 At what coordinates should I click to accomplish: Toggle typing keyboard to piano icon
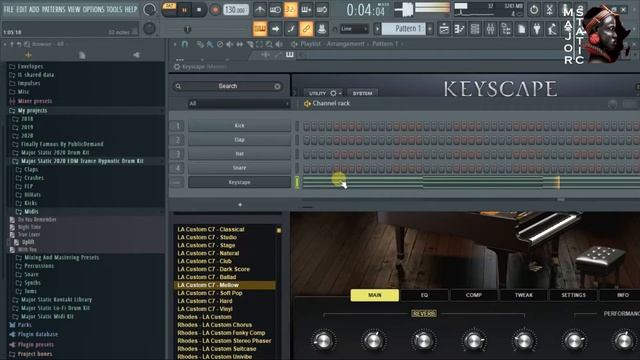[260, 29]
